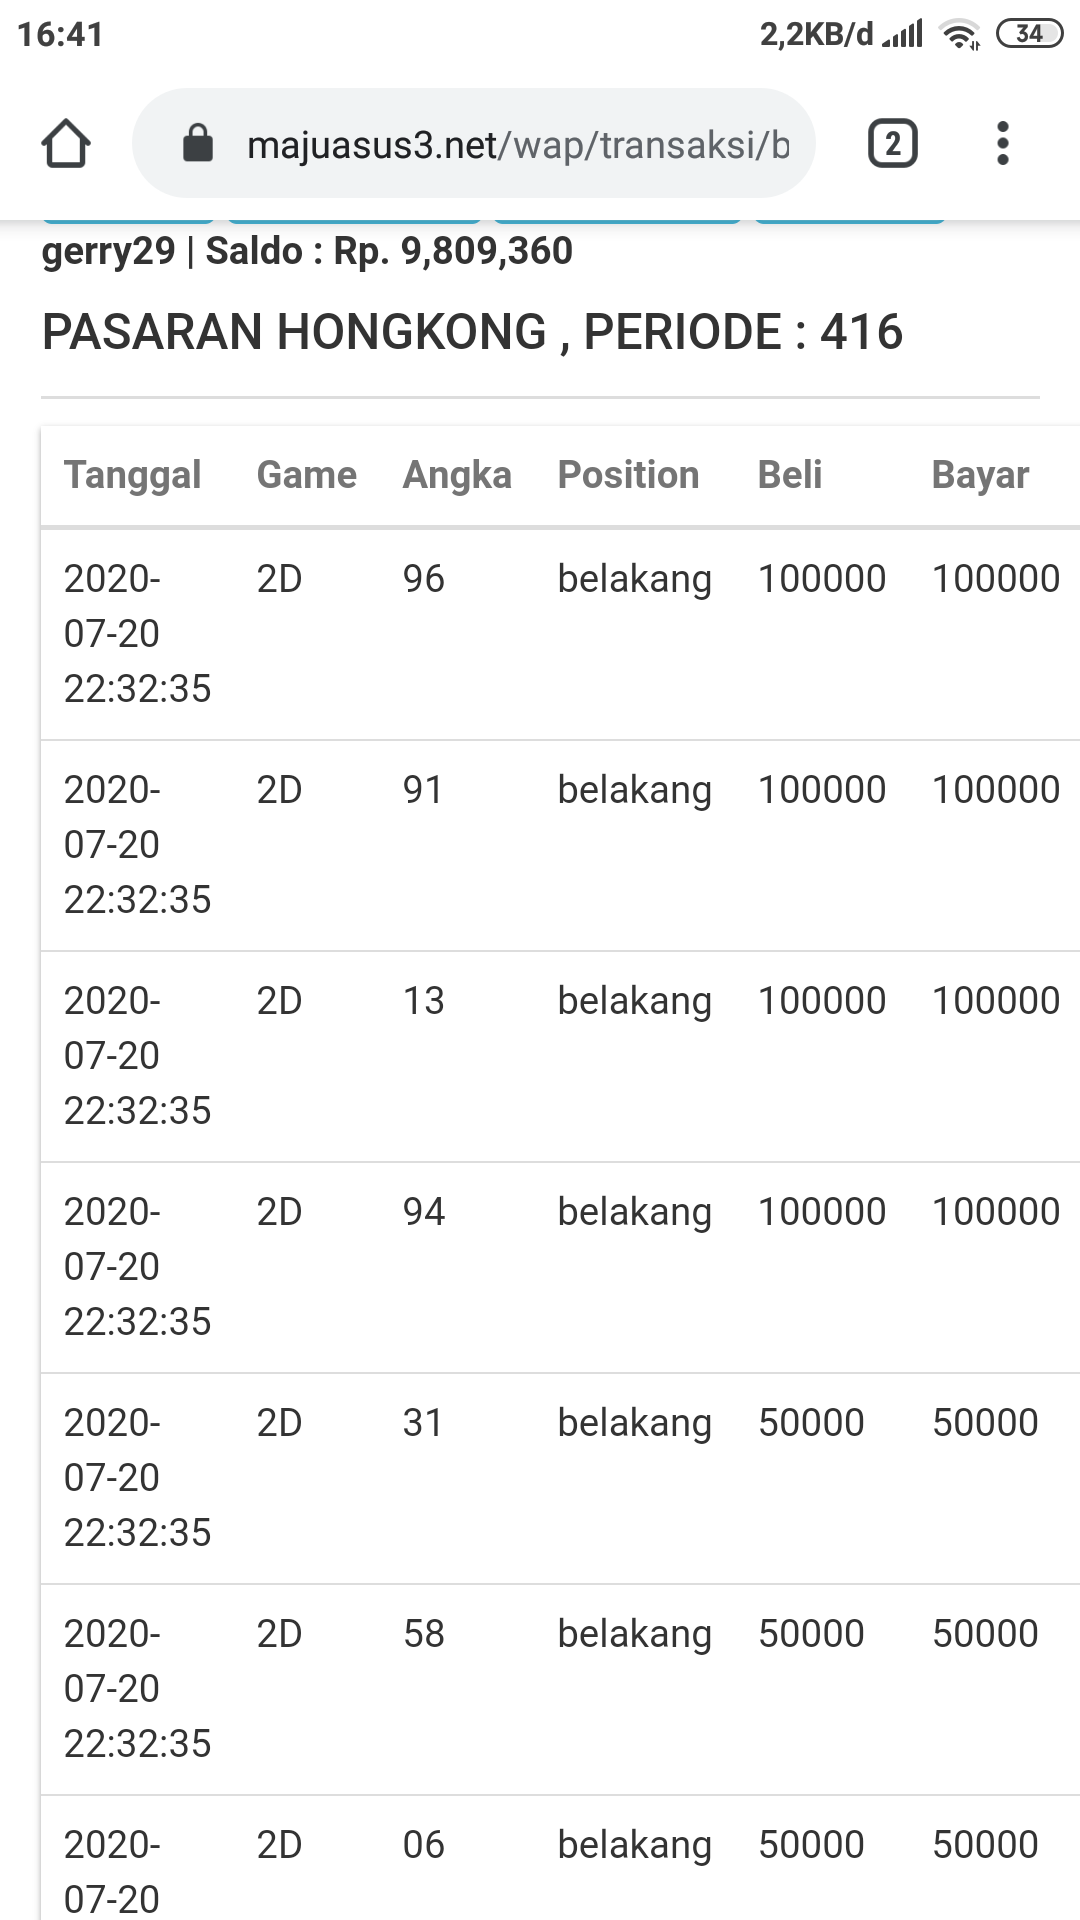Image resolution: width=1080 pixels, height=1920 pixels.
Task: Tap the gerry29 Saldo balance text
Action: [x=307, y=251]
